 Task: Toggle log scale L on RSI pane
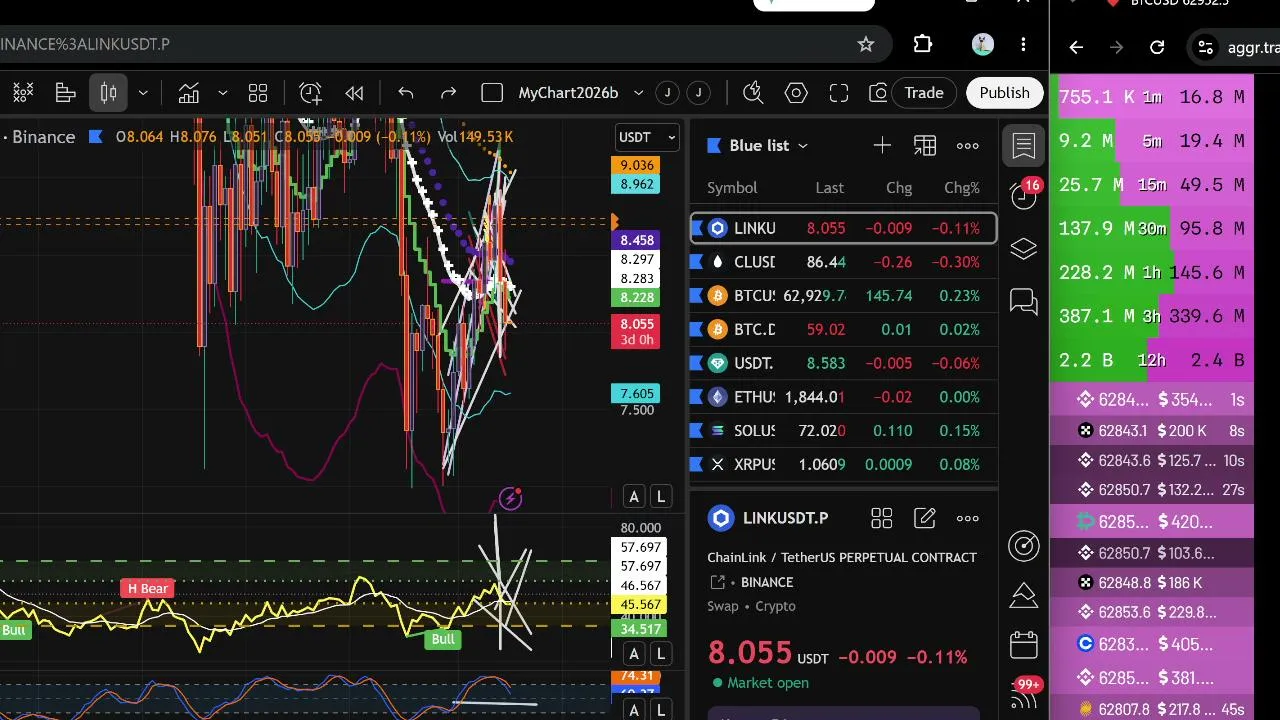660,654
